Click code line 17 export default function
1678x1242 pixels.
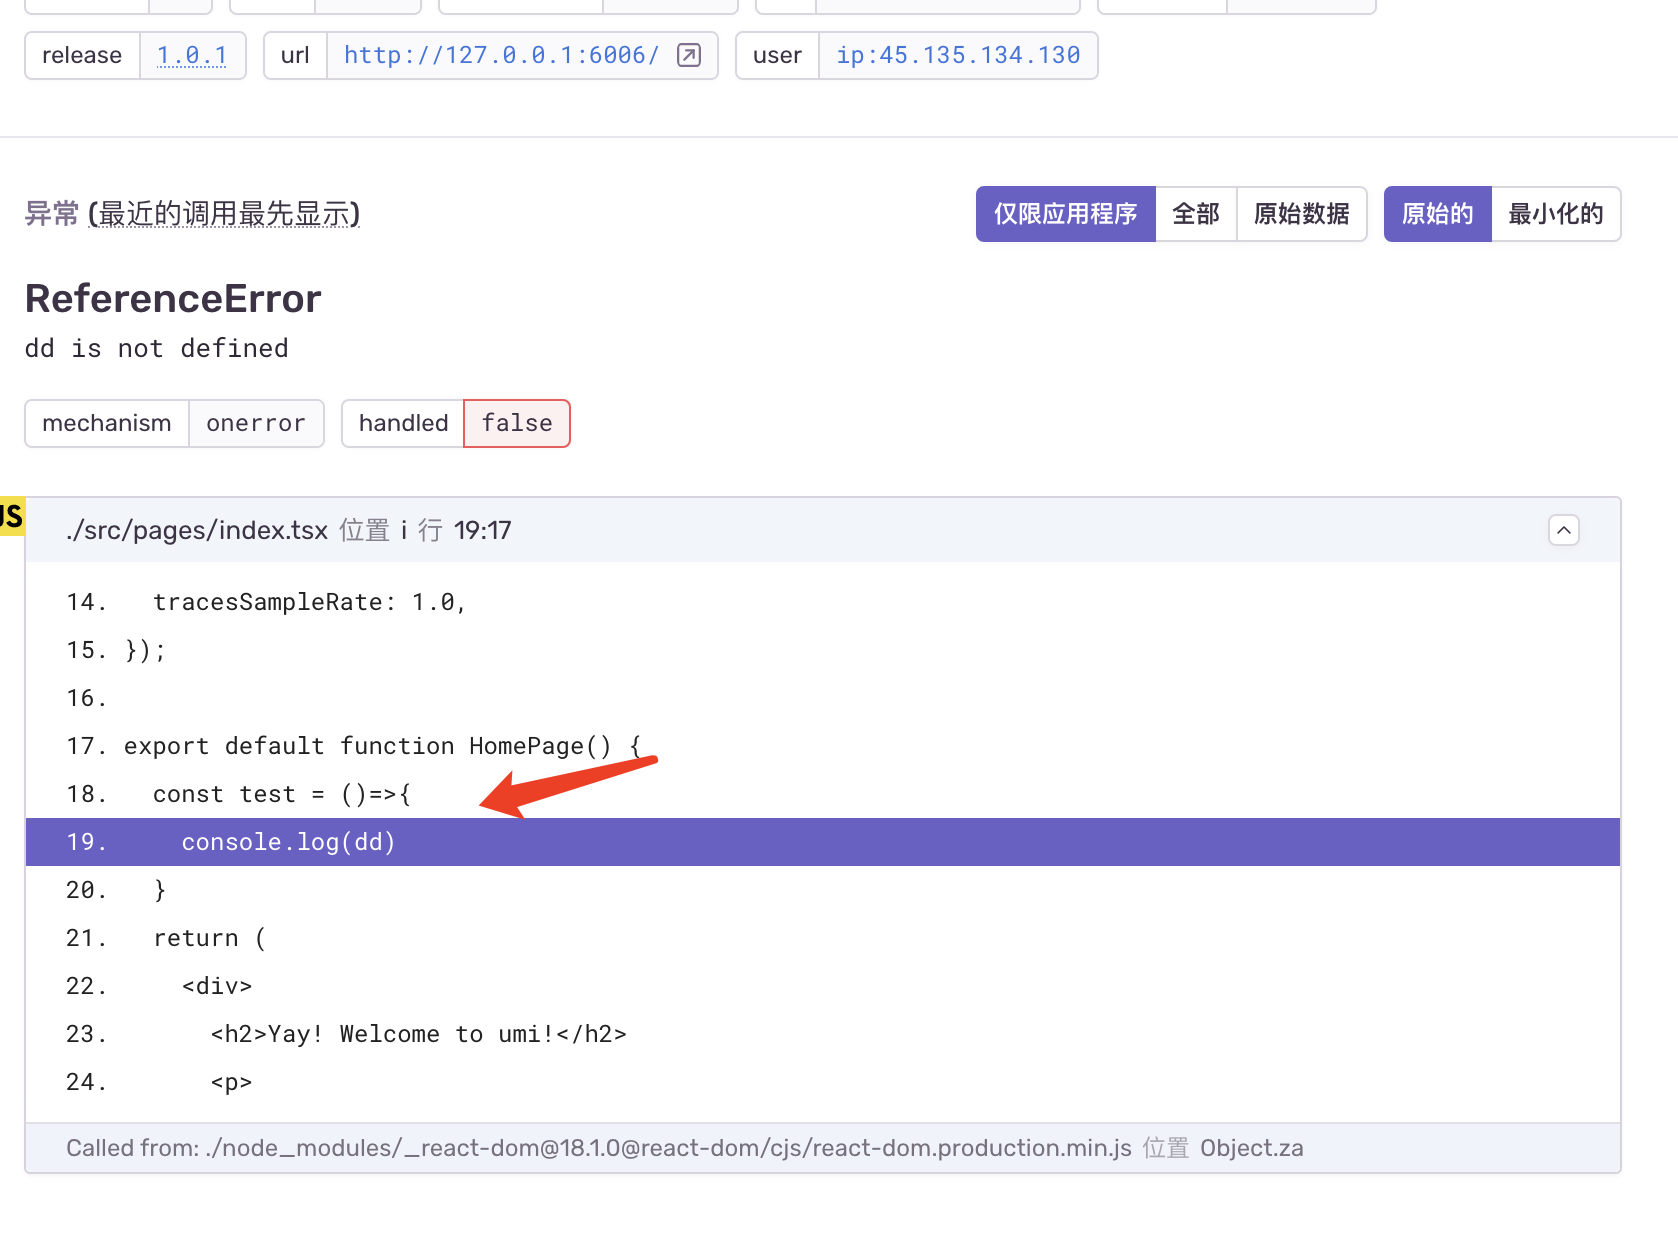click(x=823, y=746)
